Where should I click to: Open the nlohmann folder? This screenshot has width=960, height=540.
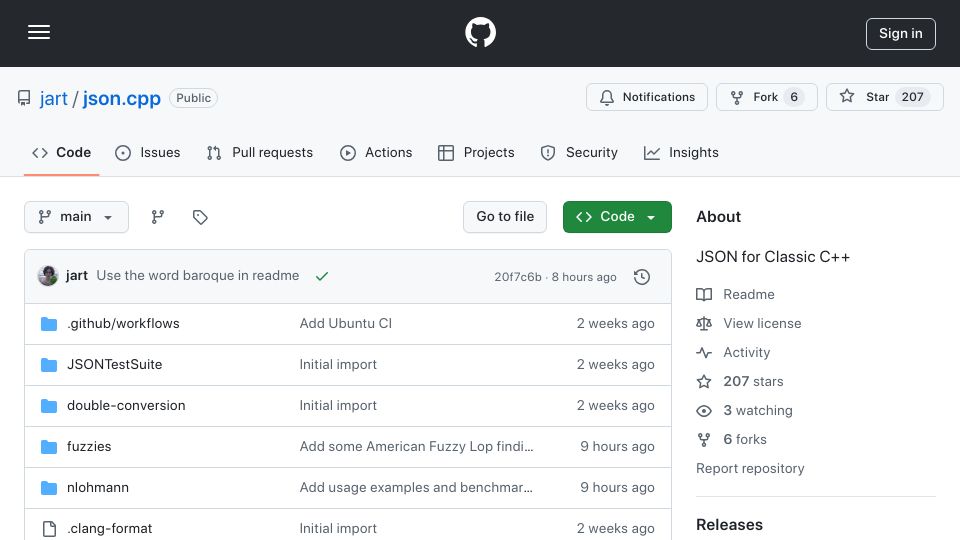[x=98, y=487]
